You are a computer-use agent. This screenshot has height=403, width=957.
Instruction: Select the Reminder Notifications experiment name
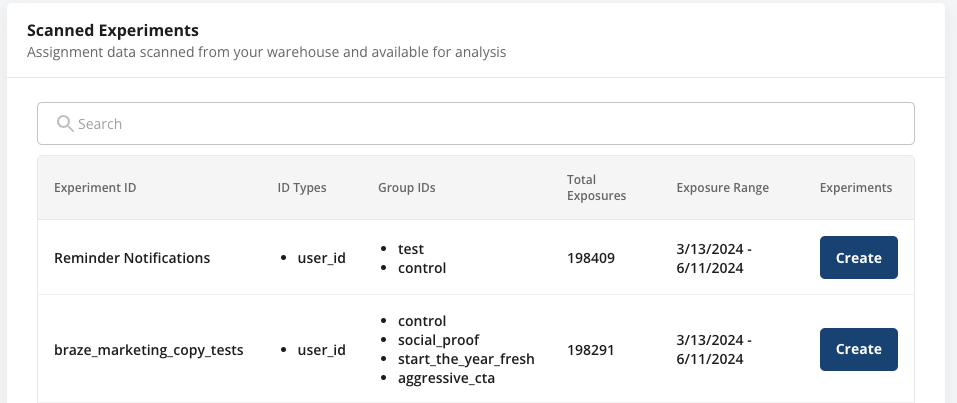tap(132, 258)
